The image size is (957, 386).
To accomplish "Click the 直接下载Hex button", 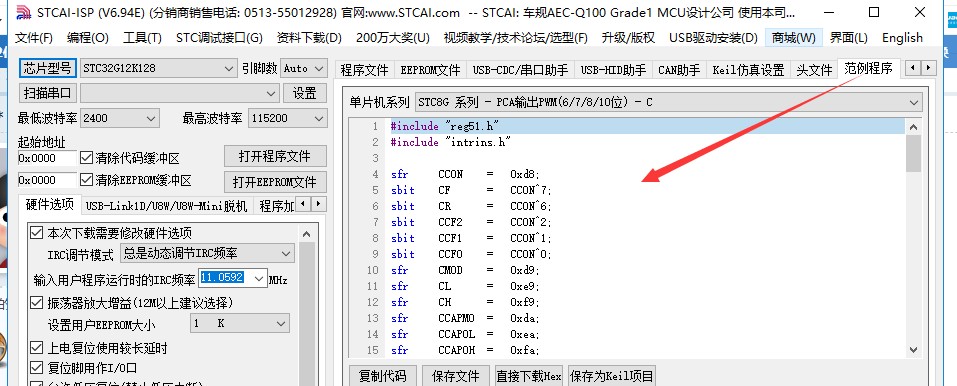I will click(x=529, y=376).
